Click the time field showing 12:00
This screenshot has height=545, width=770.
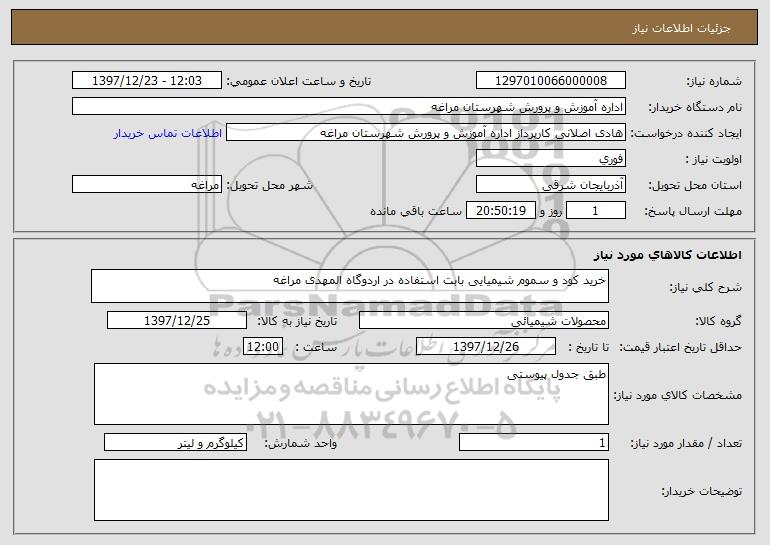[263, 347]
